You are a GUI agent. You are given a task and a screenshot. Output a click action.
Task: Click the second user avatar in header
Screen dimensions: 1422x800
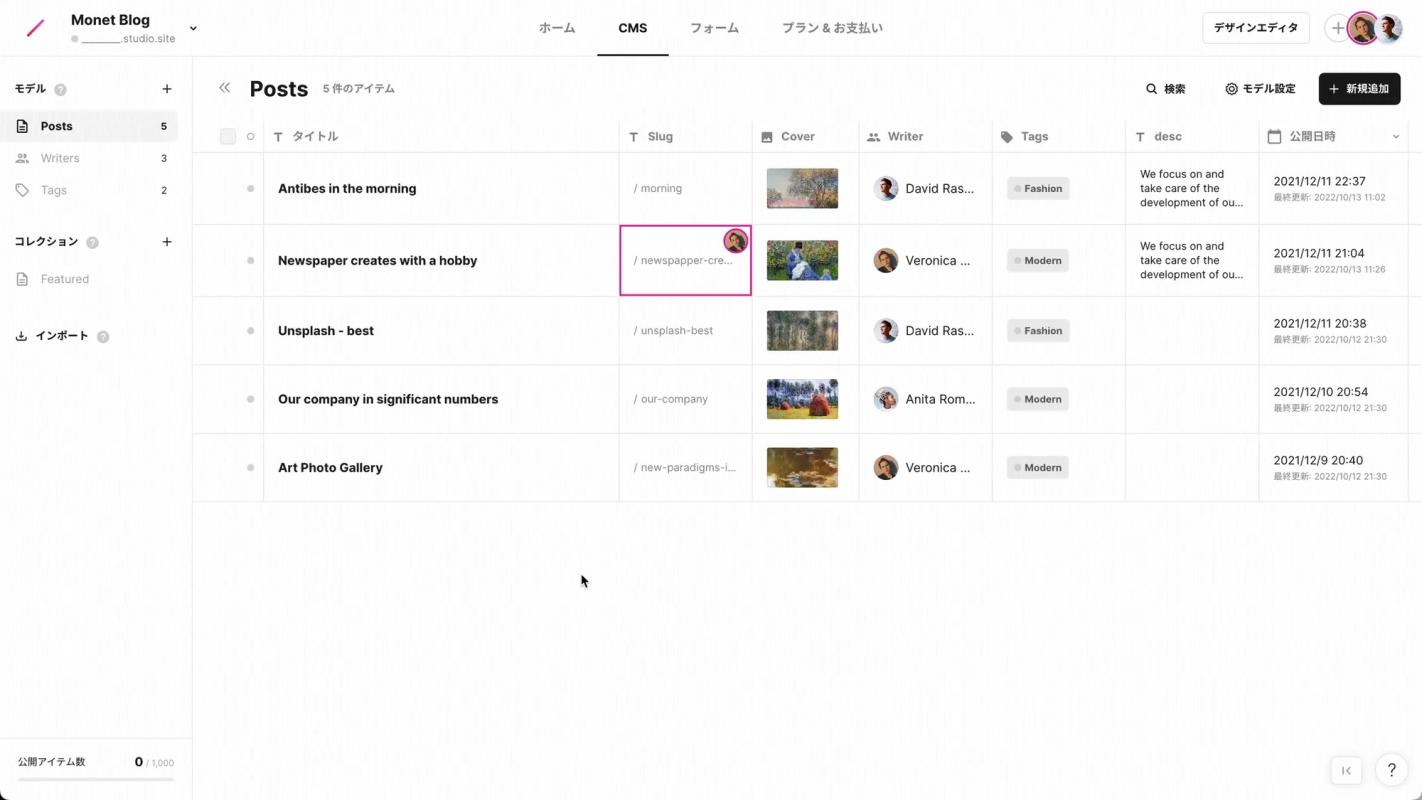[1389, 28]
